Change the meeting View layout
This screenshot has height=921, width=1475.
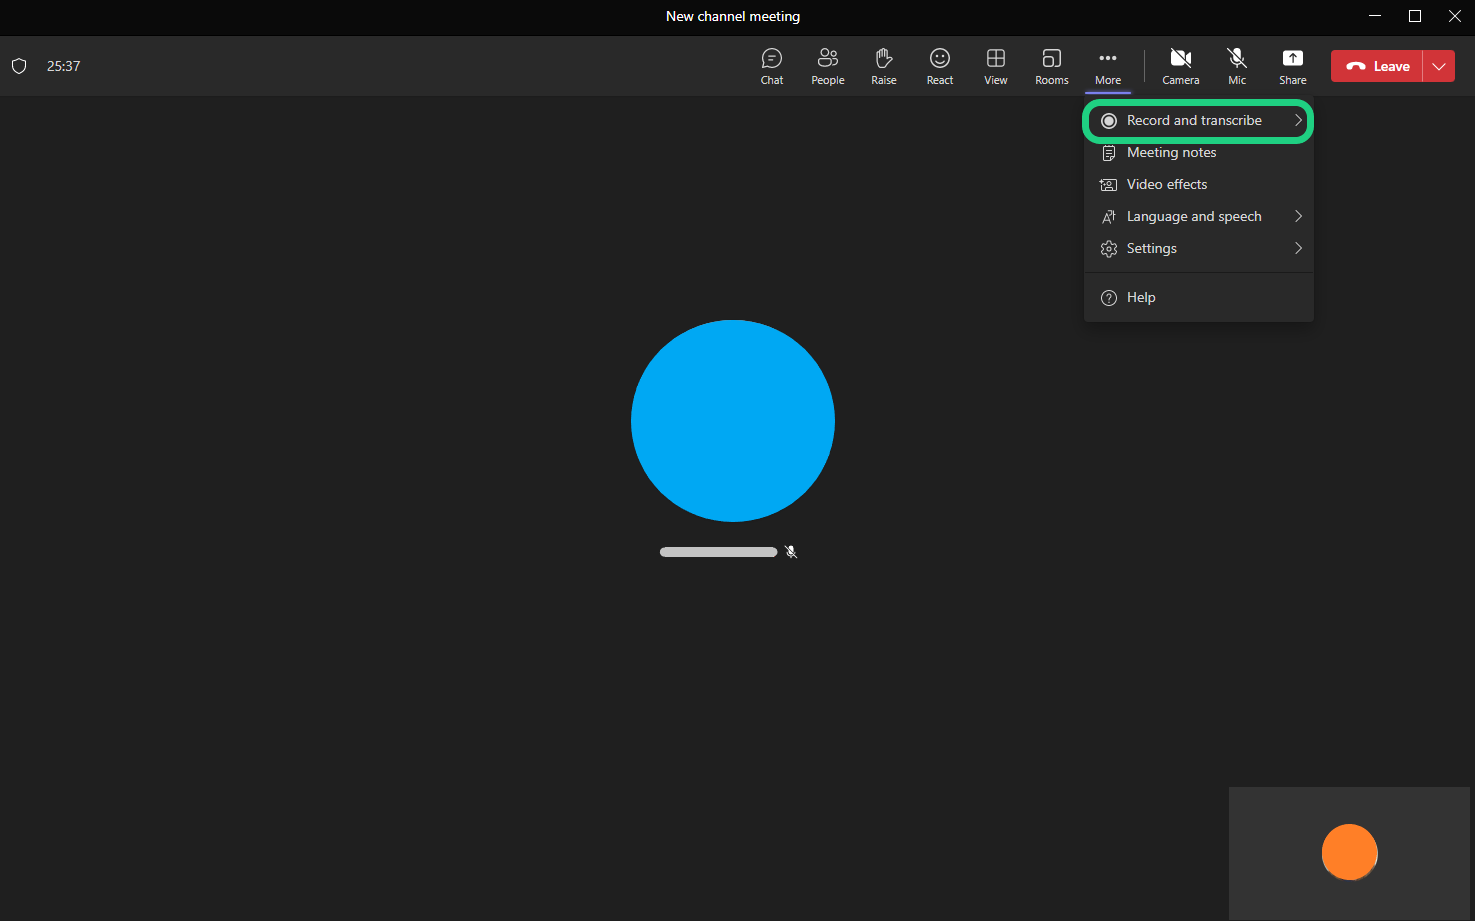click(x=995, y=66)
